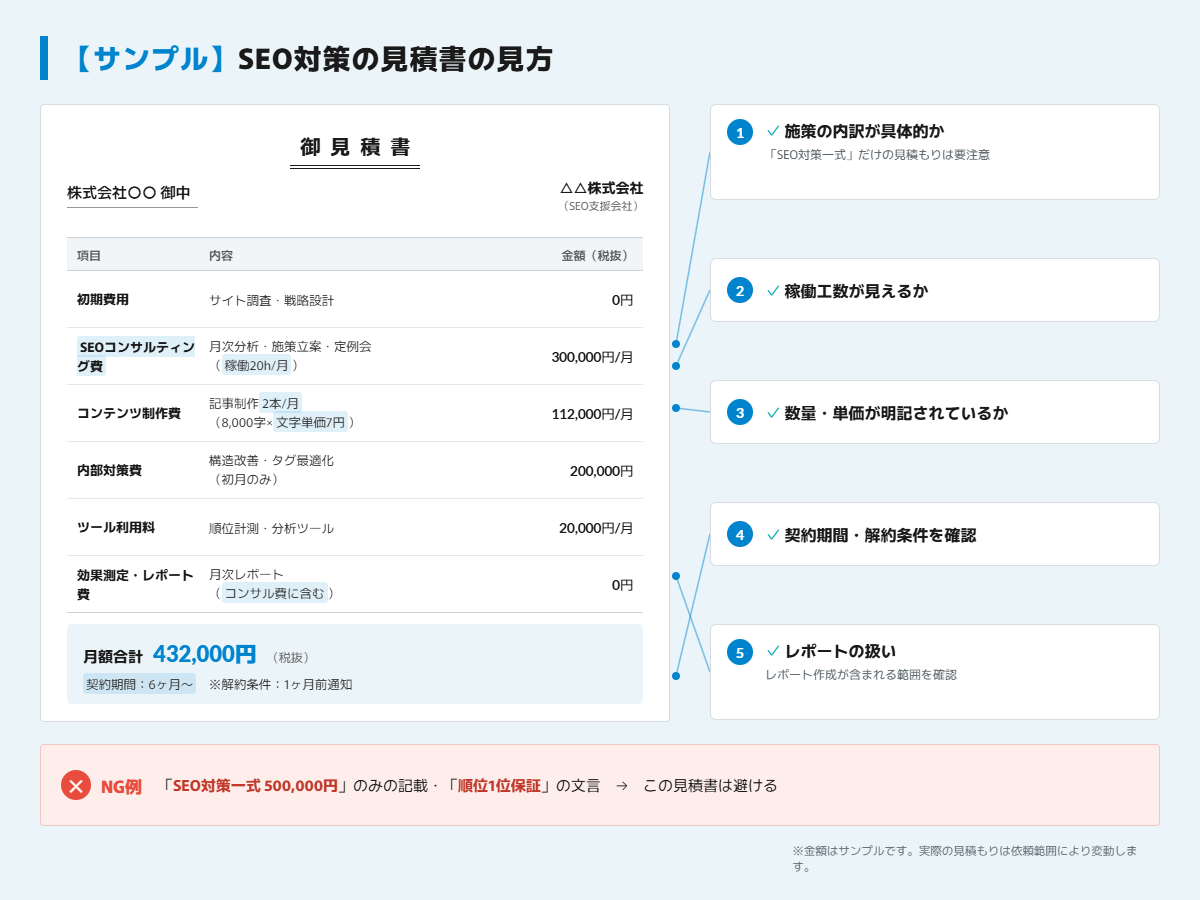Viewport: 1200px width, 900px height.
Task: Click the number 1 circle badge
Action: 740,132
